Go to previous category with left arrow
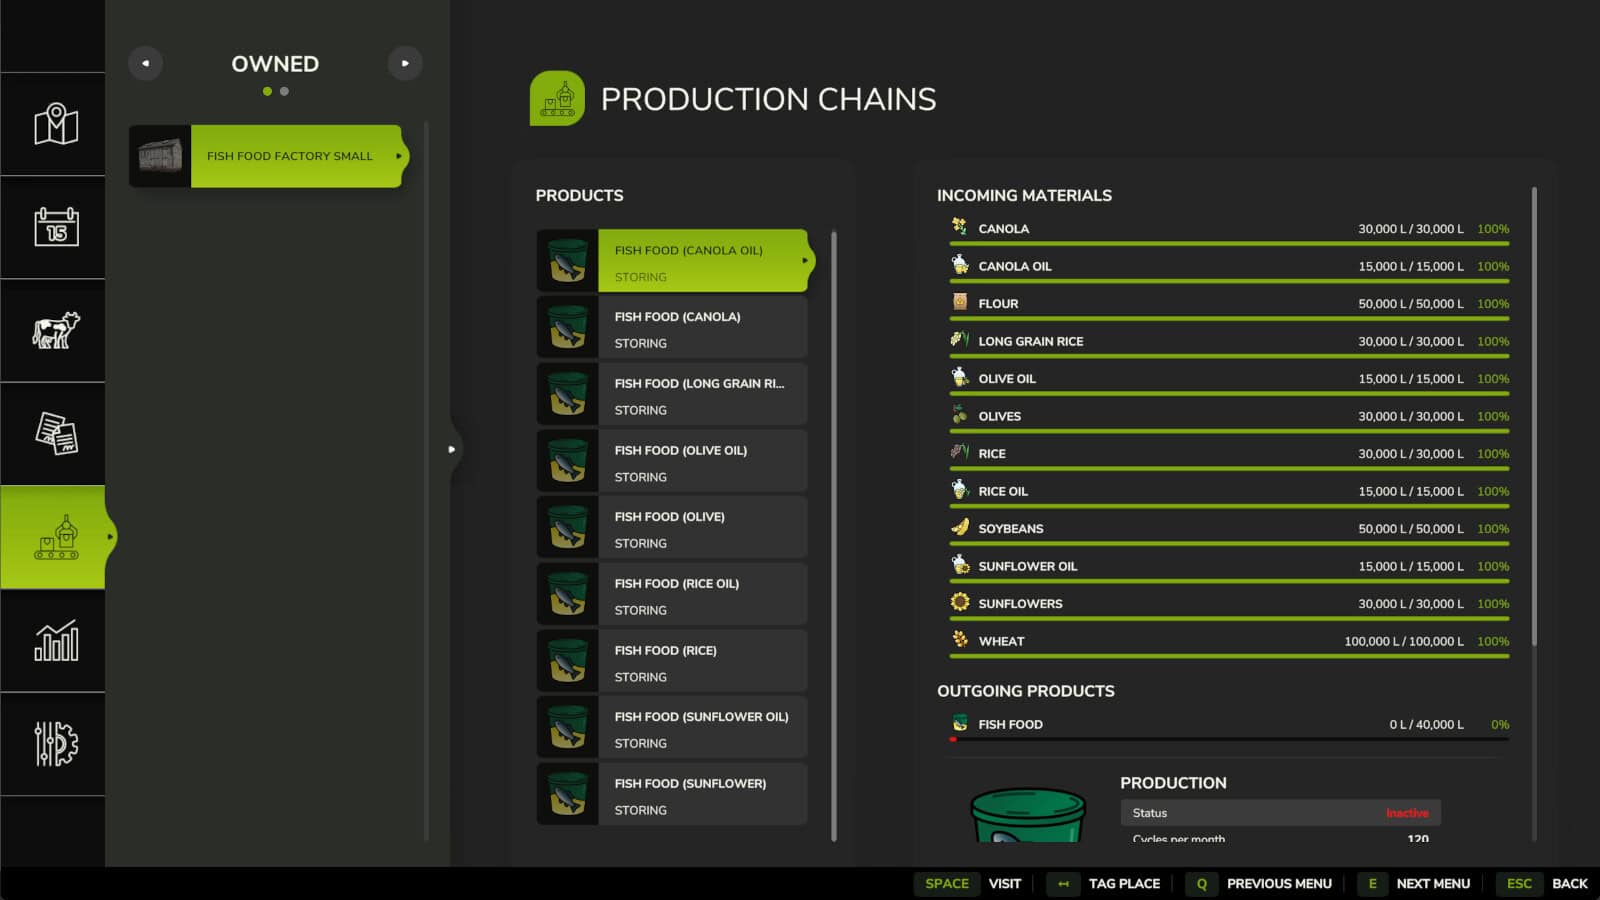The width and height of the screenshot is (1600, 900). click(145, 63)
